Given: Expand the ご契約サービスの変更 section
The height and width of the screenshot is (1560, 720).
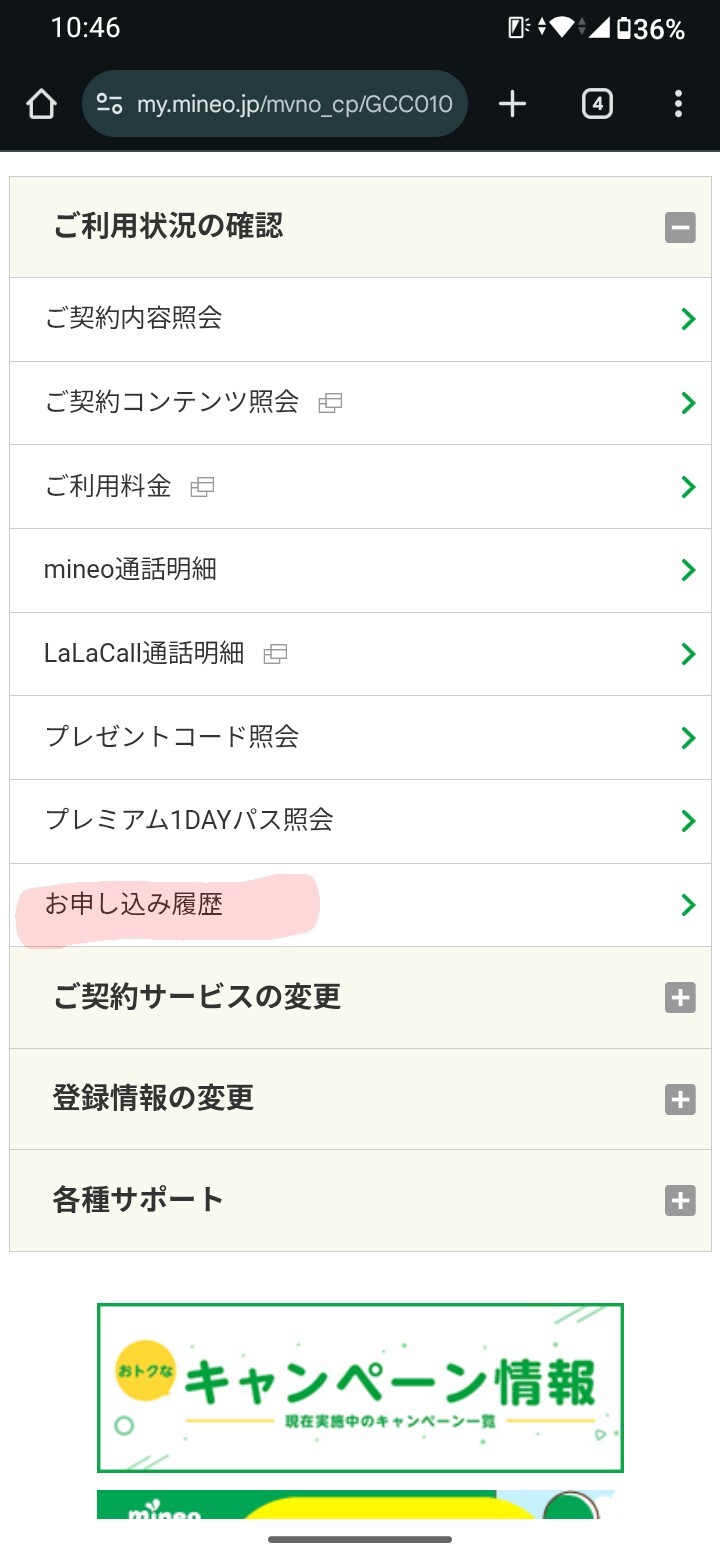Looking at the screenshot, I should tap(680, 997).
